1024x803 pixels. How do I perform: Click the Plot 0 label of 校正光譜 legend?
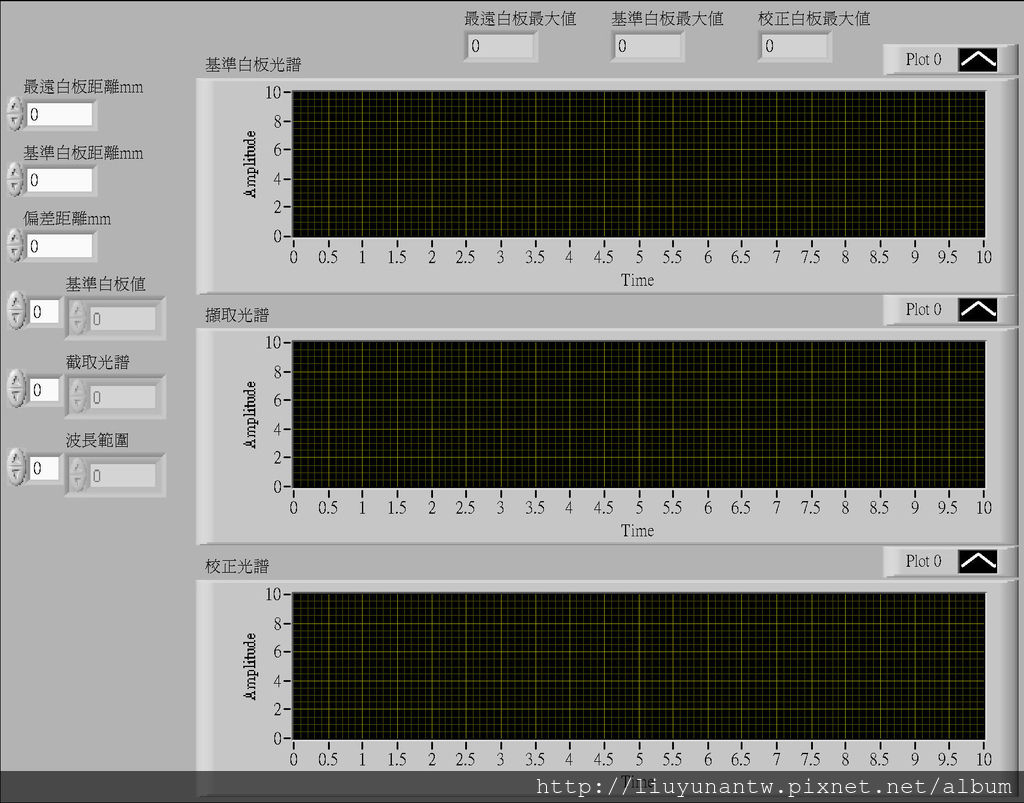[923, 562]
